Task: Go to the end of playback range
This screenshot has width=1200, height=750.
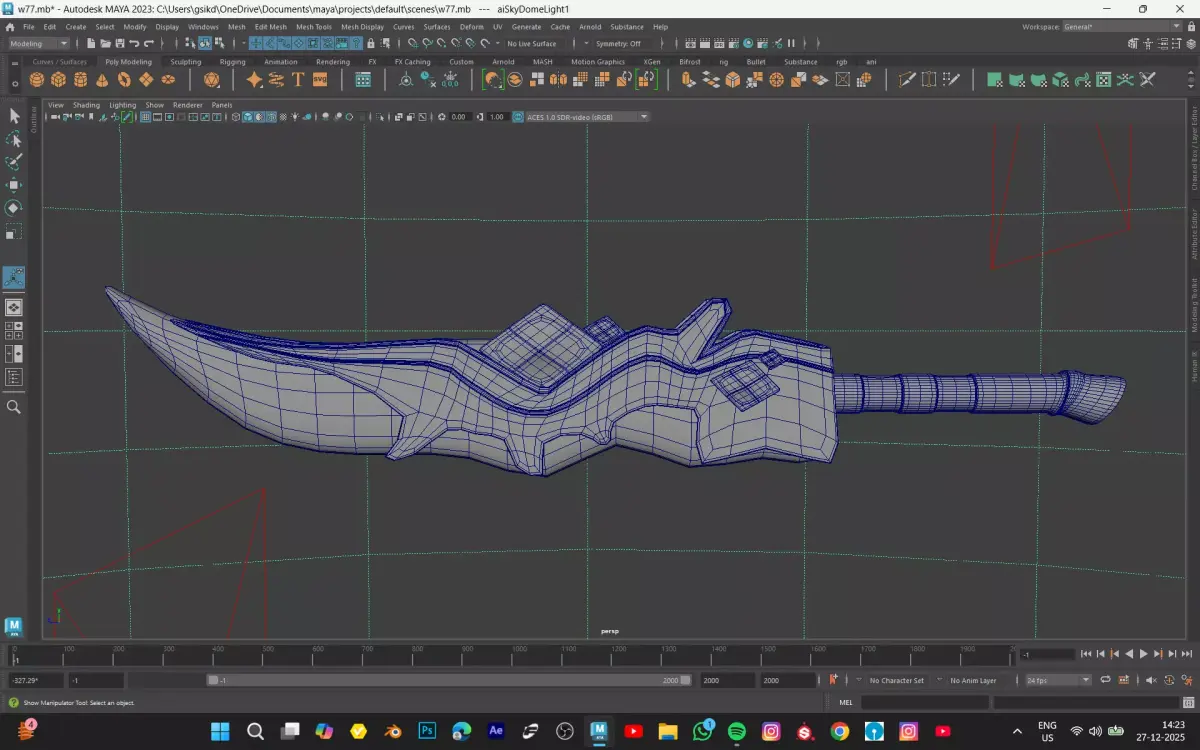Action: [1187, 654]
